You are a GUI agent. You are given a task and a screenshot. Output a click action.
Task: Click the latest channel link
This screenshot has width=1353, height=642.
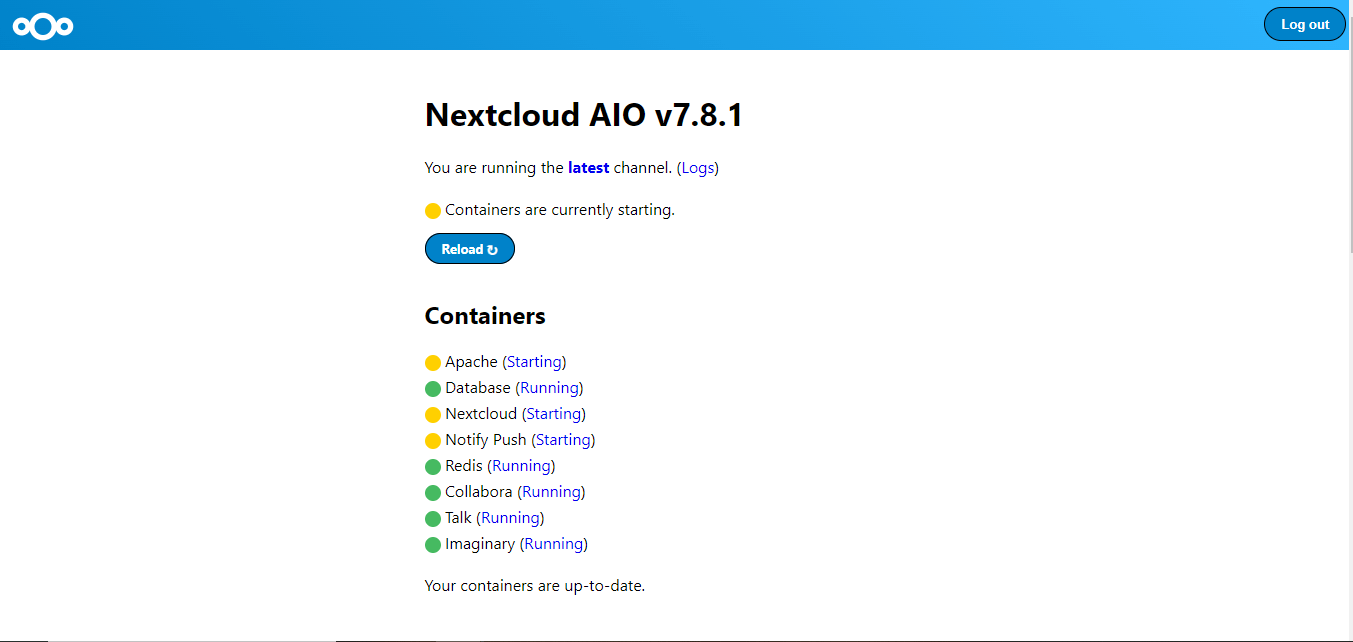coord(588,167)
